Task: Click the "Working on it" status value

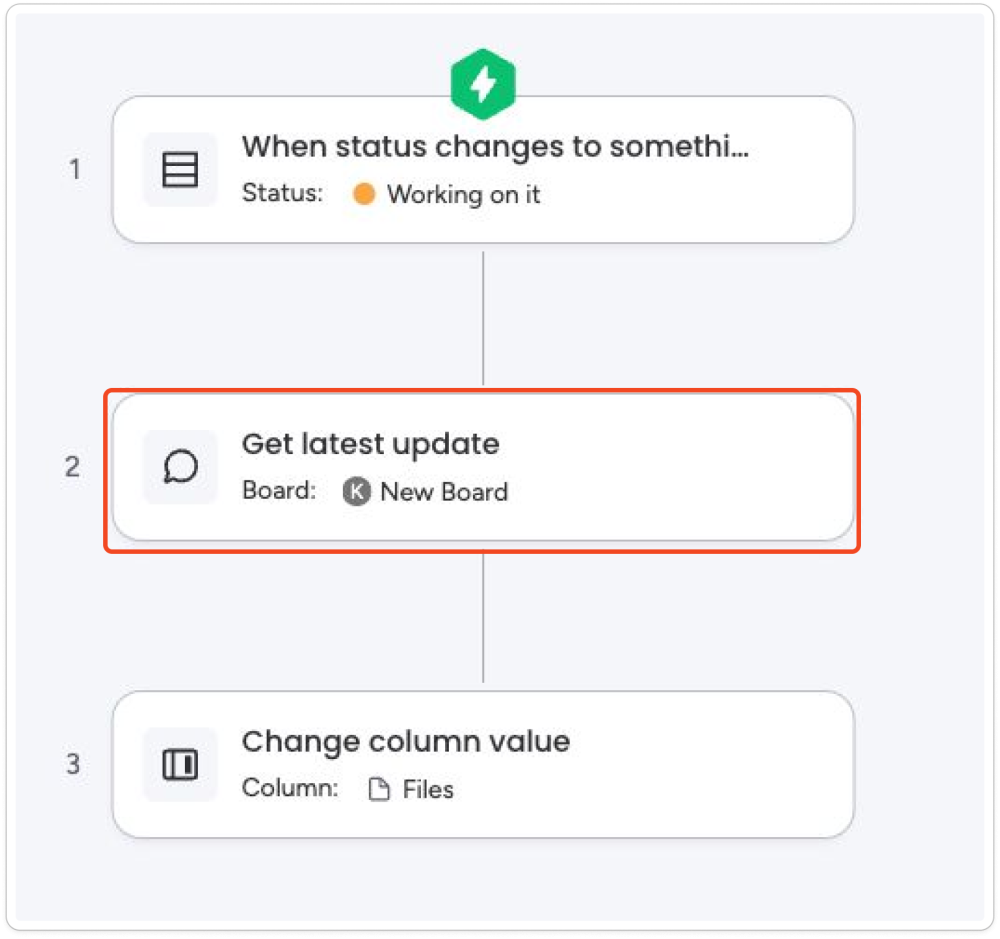Action: [463, 194]
